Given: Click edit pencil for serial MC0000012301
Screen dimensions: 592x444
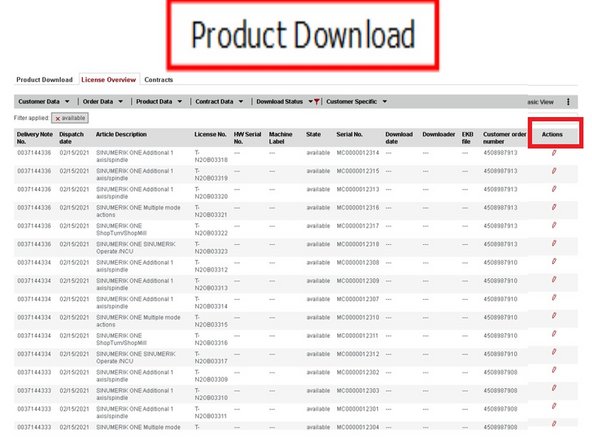Looking at the screenshot, I should click(554, 406).
